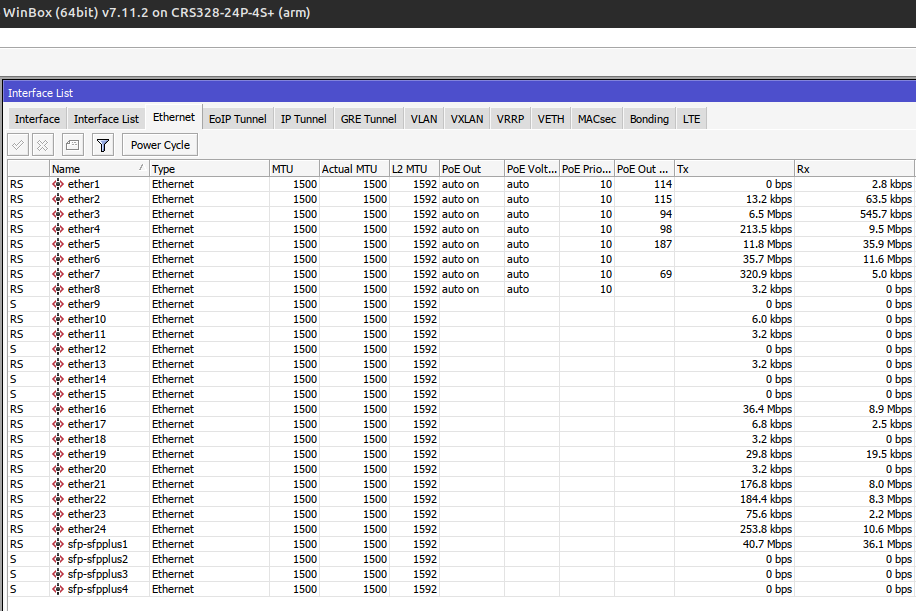
Task: Select the ether9 interface icon
Action: click(58, 304)
